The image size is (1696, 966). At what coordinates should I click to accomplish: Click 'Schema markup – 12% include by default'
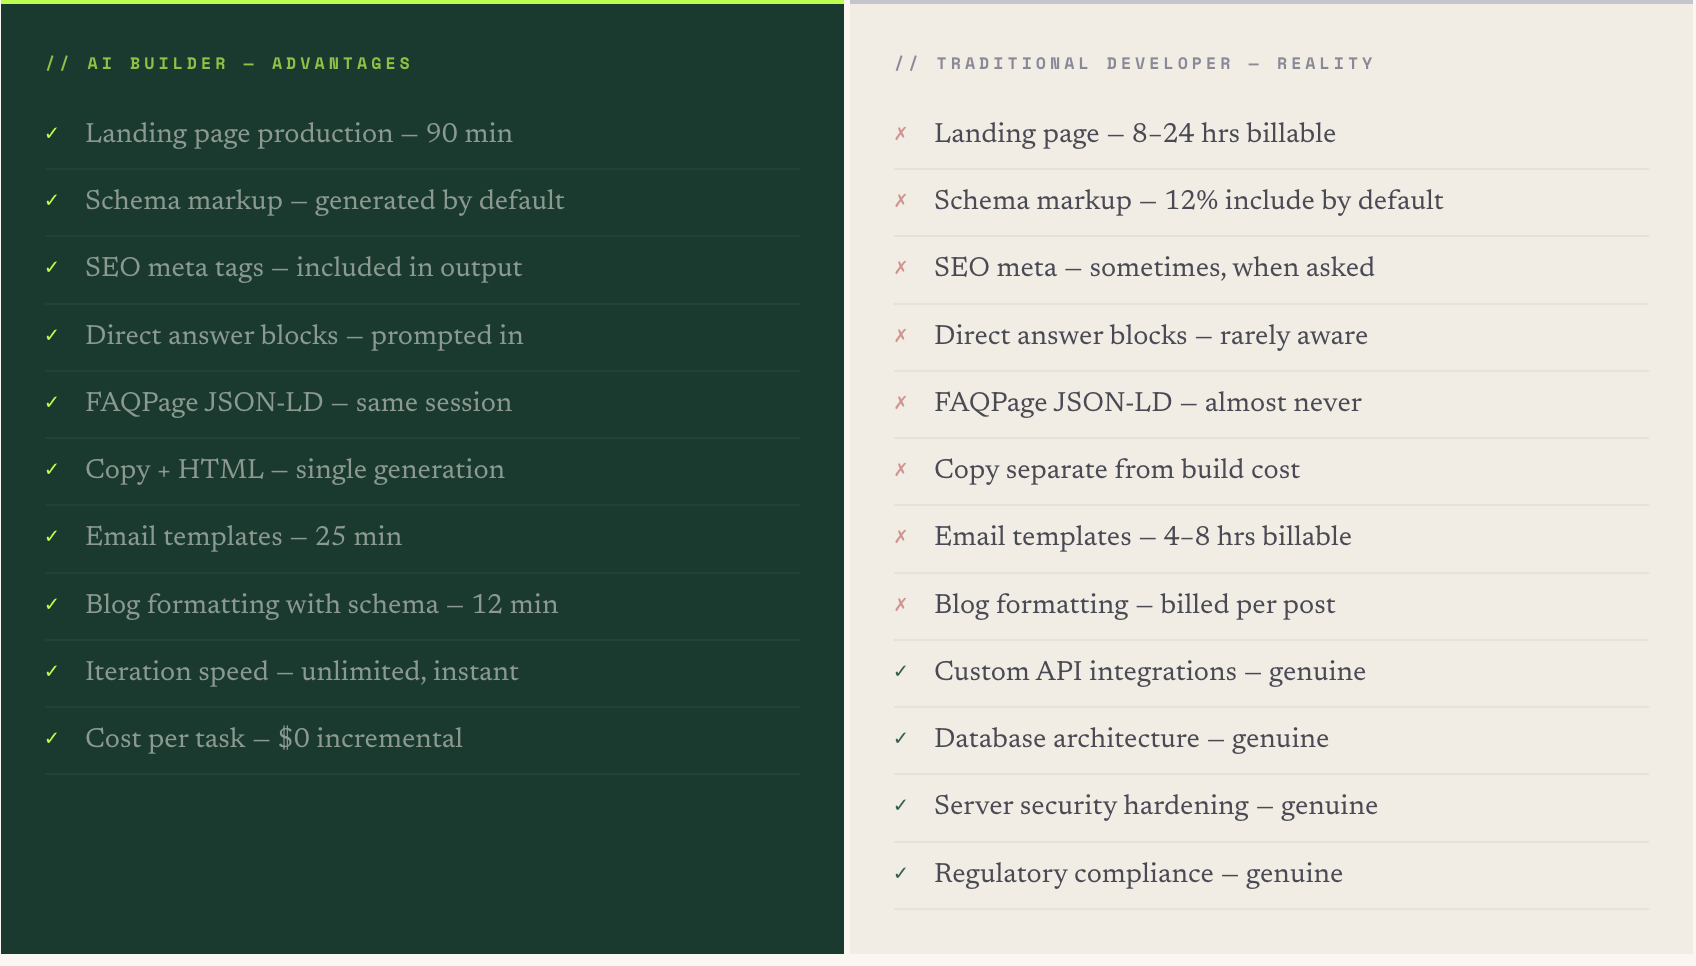click(1188, 201)
